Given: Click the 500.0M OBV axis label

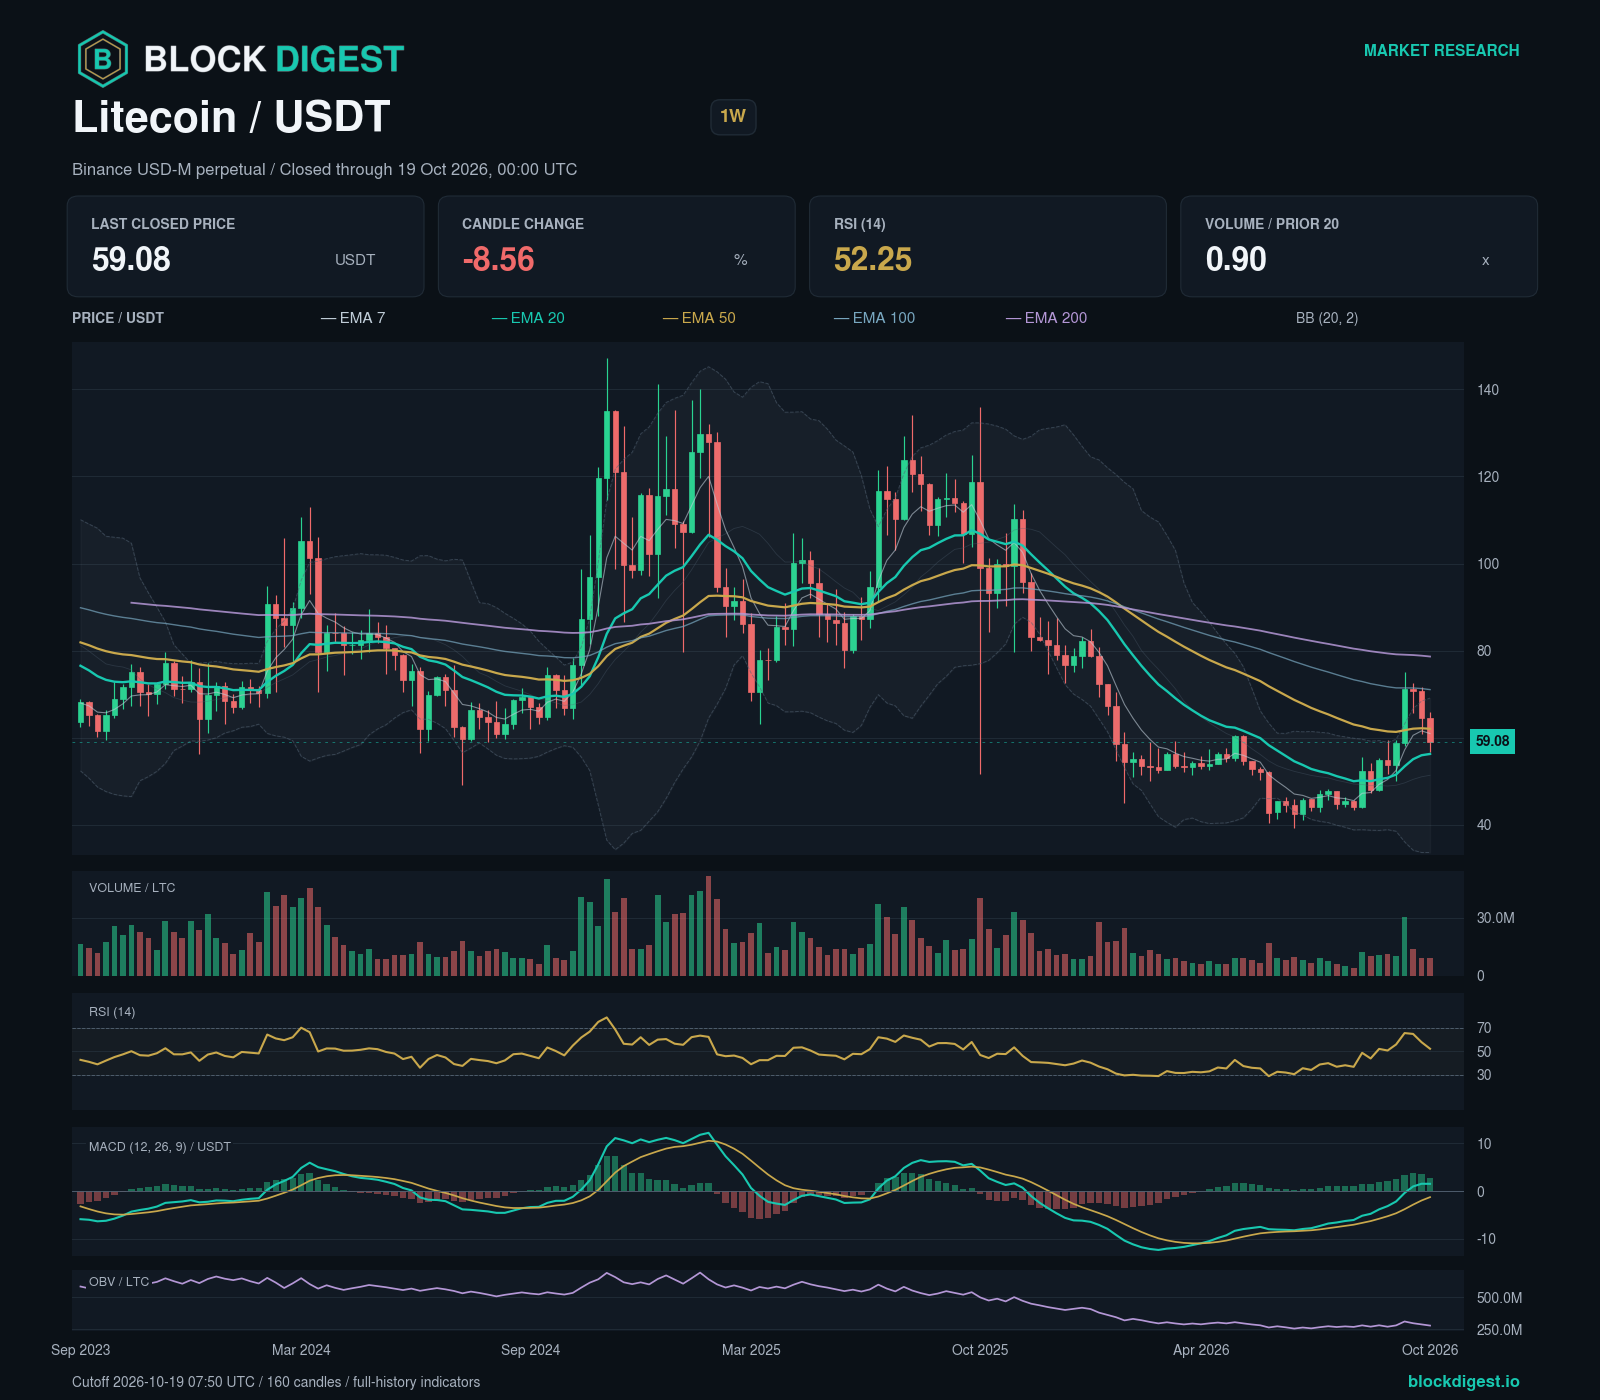Looking at the screenshot, I should coord(1500,1298).
